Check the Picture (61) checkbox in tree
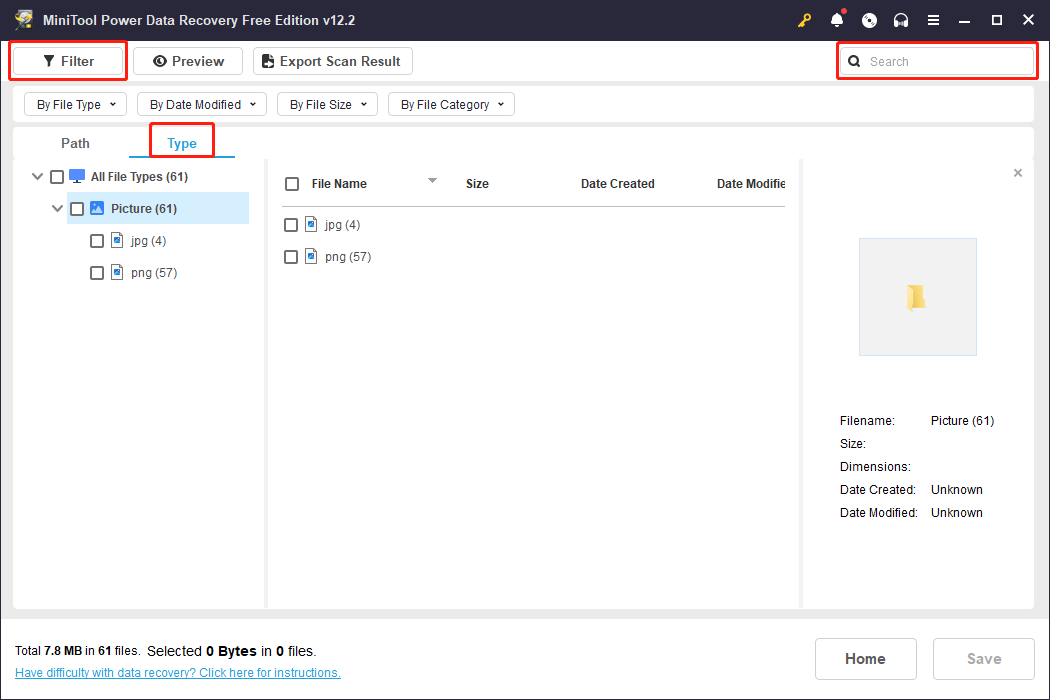The width and height of the screenshot is (1050, 700). 77,209
